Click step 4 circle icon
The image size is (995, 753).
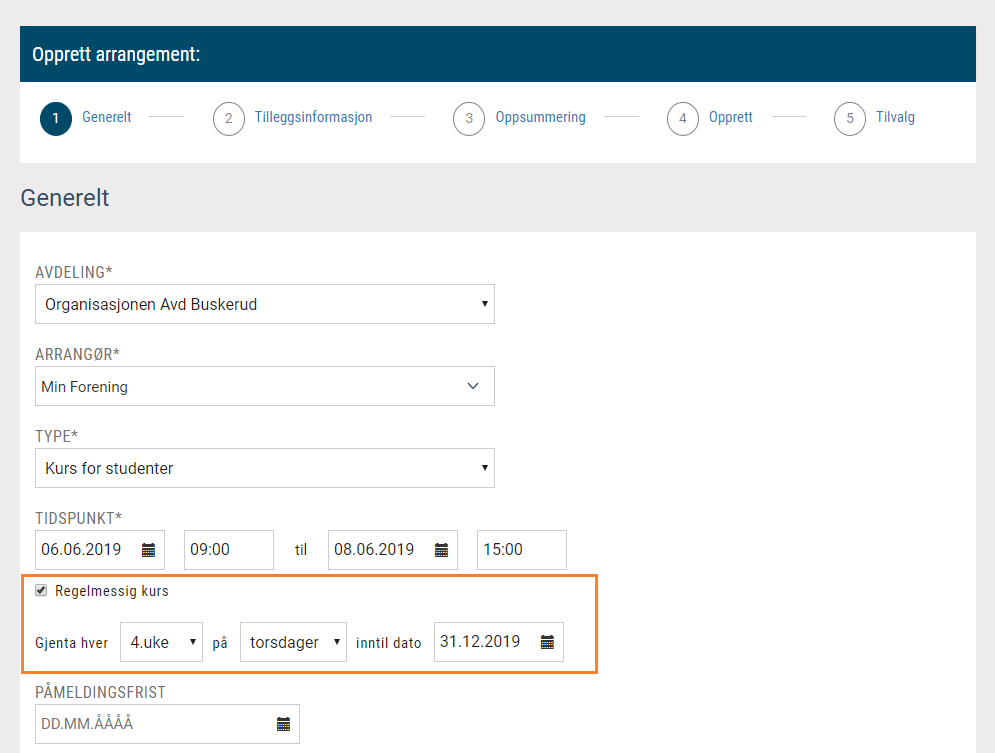[x=683, y=119]
